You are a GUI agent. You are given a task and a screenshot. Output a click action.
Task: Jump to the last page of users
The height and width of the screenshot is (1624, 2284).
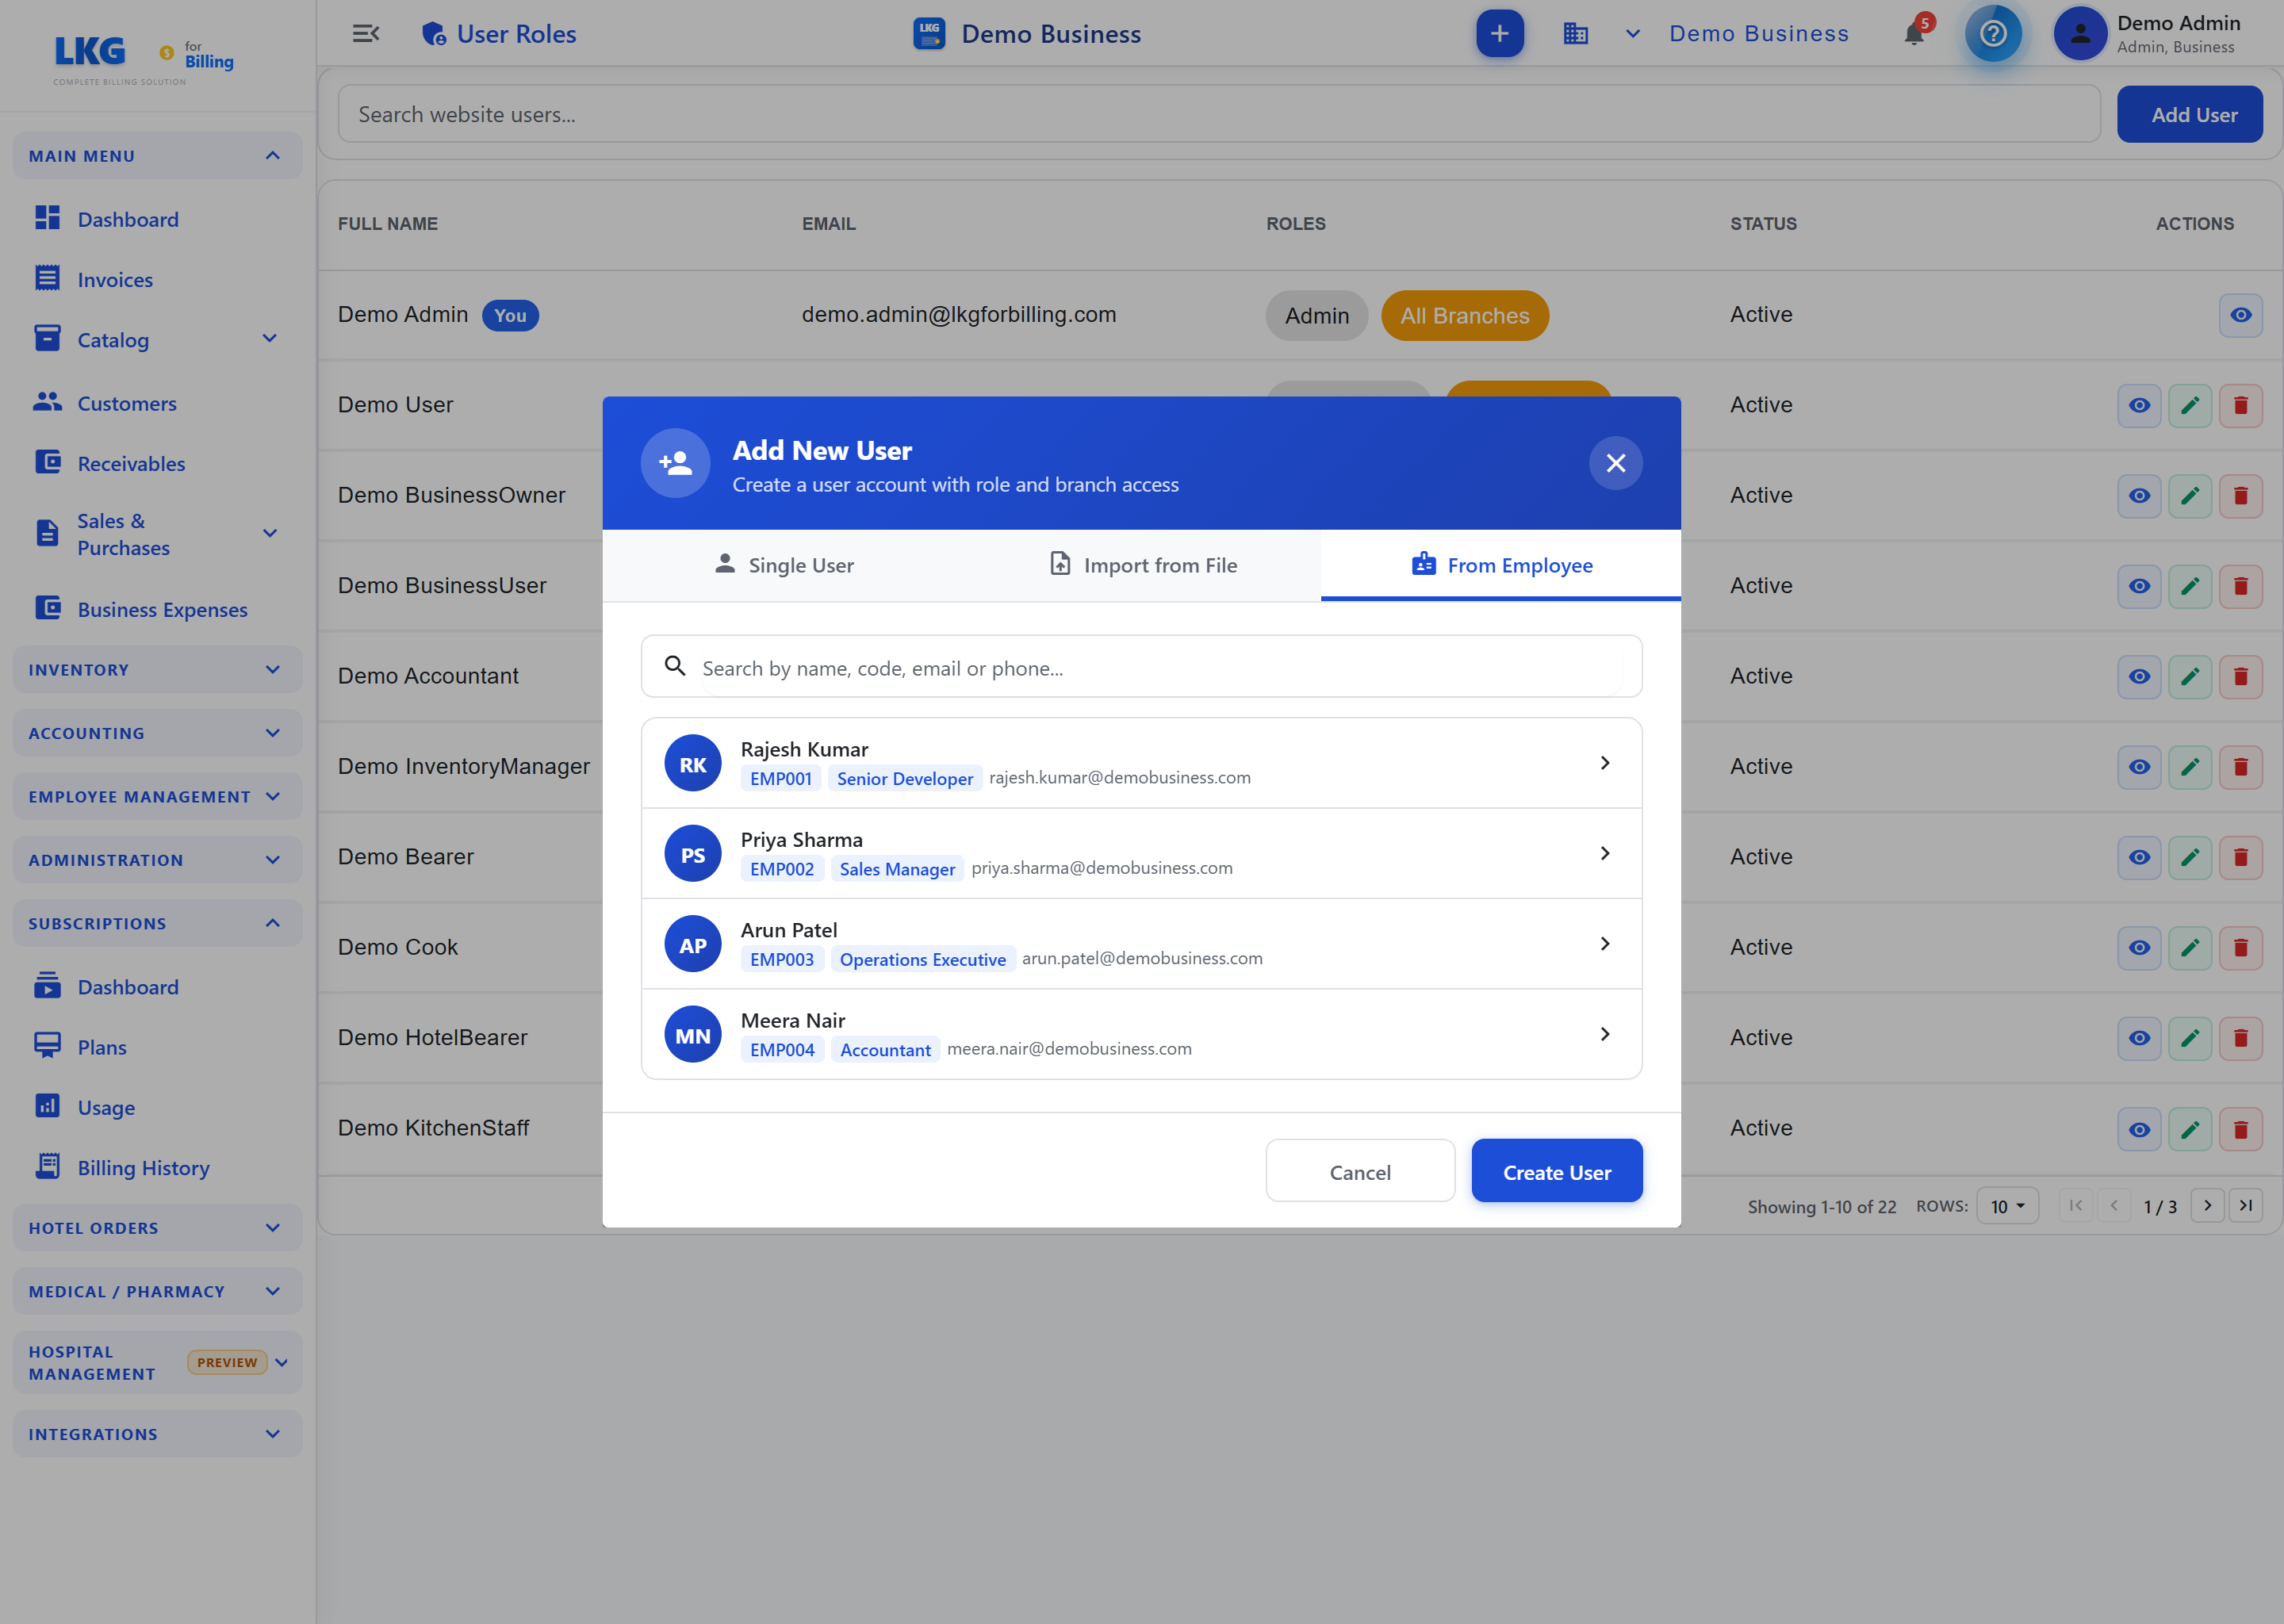pyautogui.click(x=2246, y=1206)
